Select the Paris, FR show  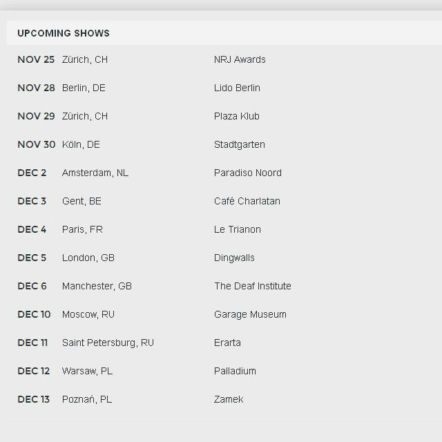point(82,230)
